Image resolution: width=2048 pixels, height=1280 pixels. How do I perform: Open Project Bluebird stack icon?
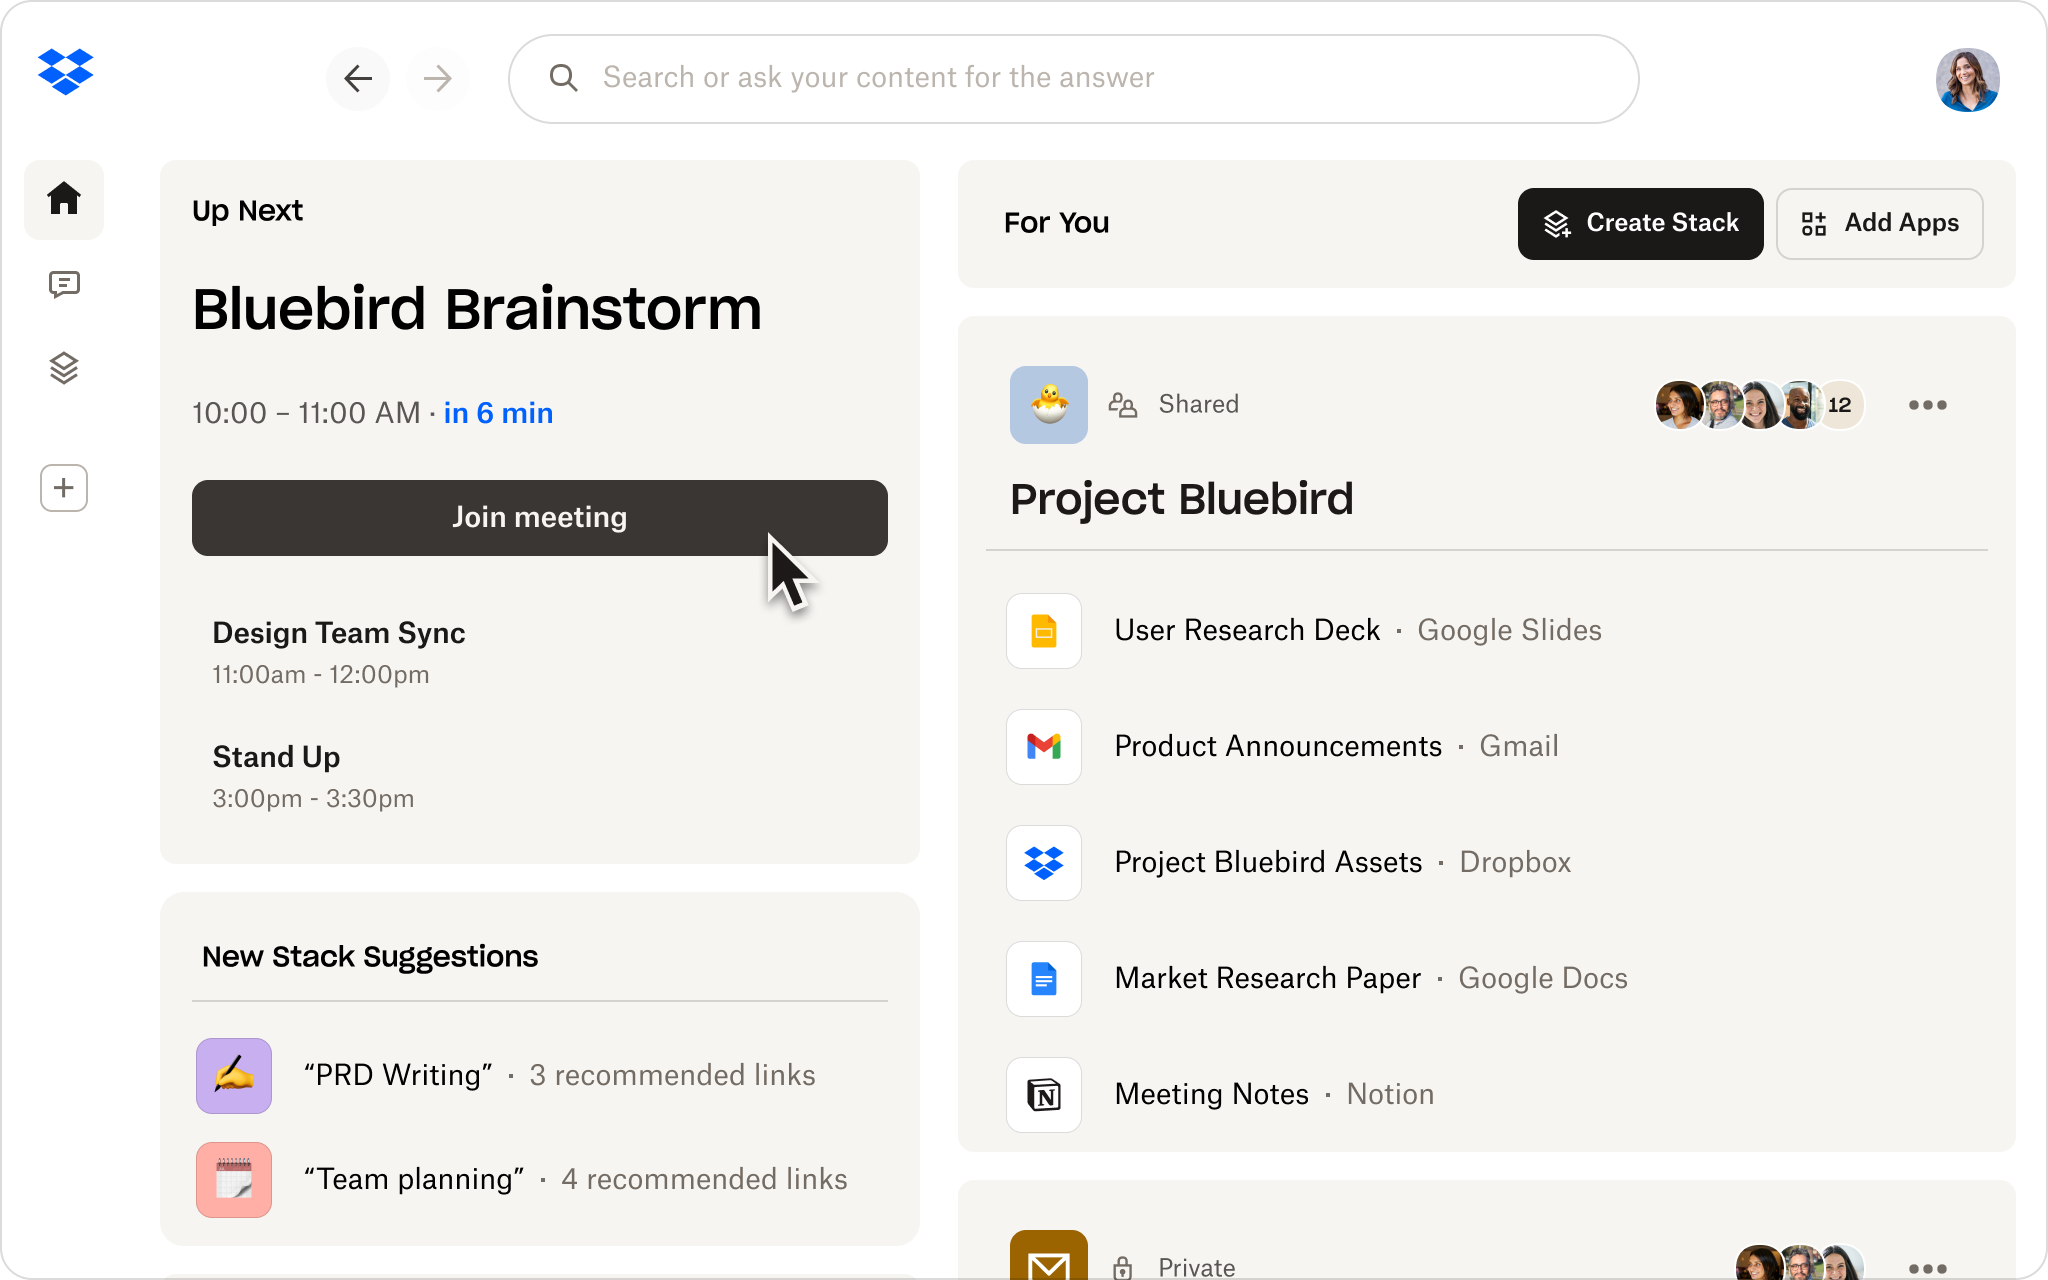point(1048,403)
